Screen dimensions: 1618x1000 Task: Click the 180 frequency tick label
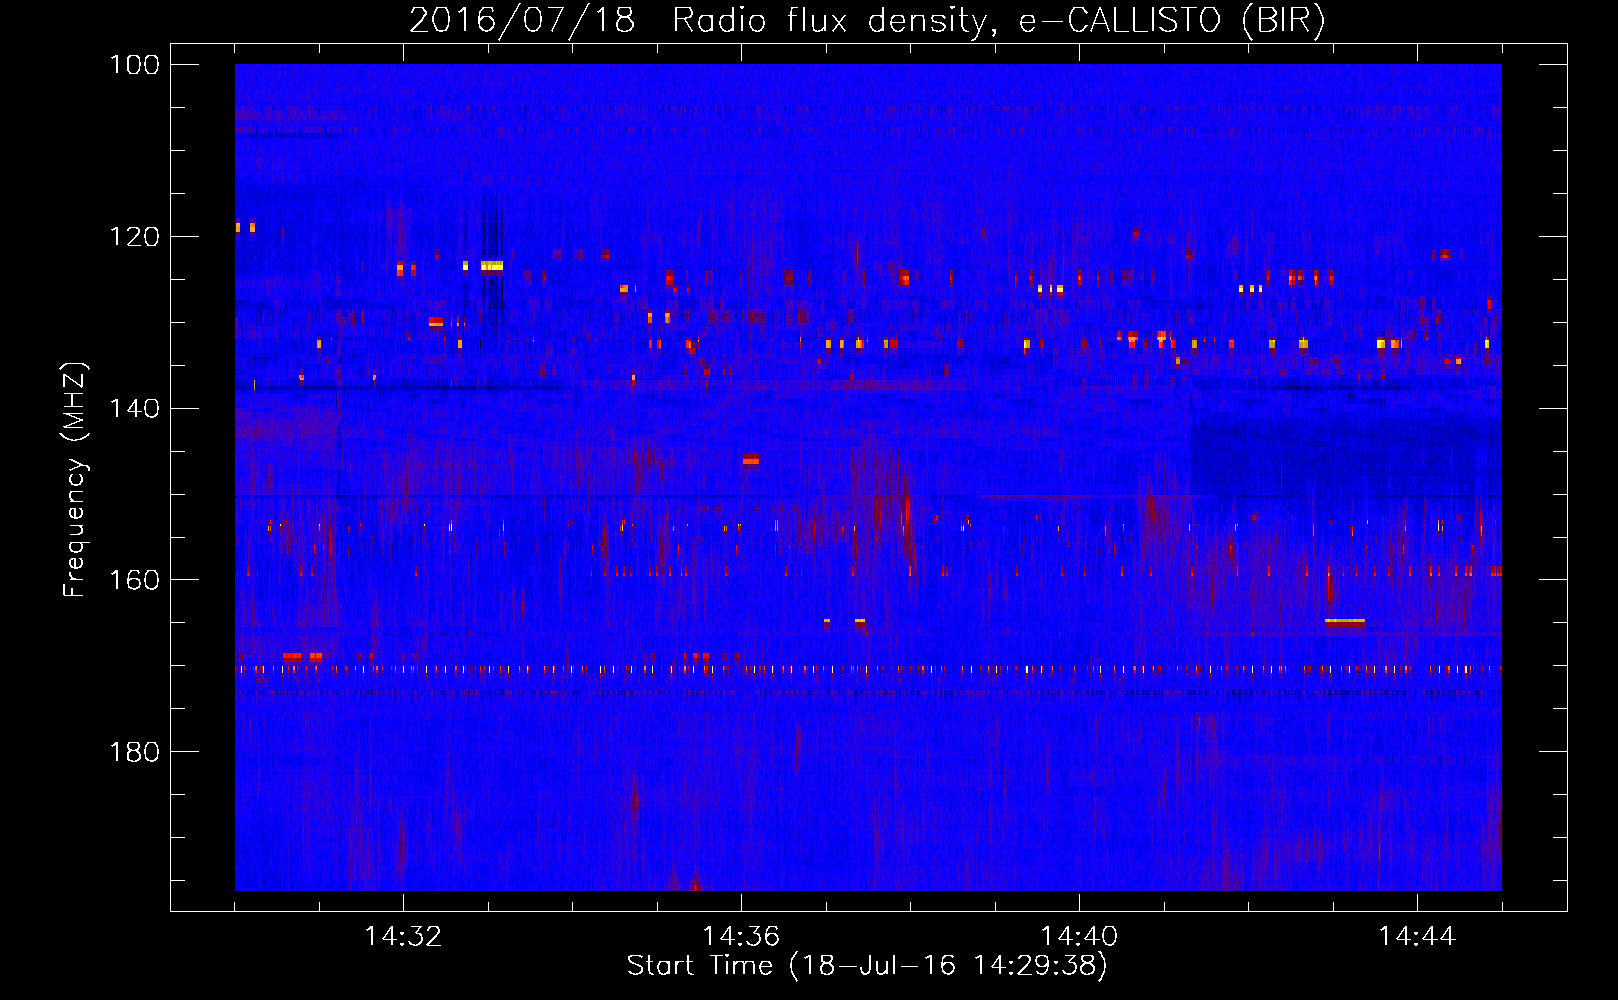(x=135, y=752)
